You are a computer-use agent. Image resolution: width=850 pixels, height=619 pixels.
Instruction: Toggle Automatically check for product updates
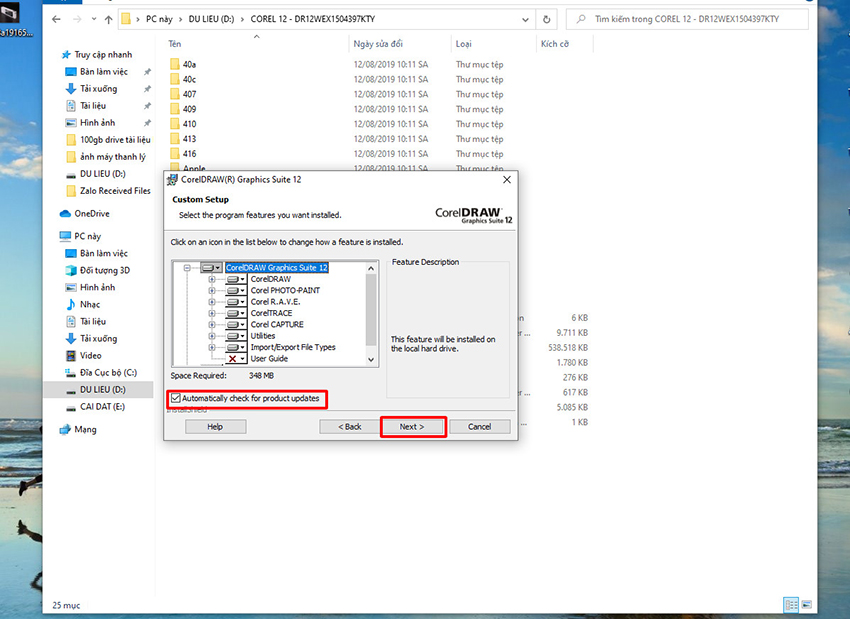click(x=176, y=398)
